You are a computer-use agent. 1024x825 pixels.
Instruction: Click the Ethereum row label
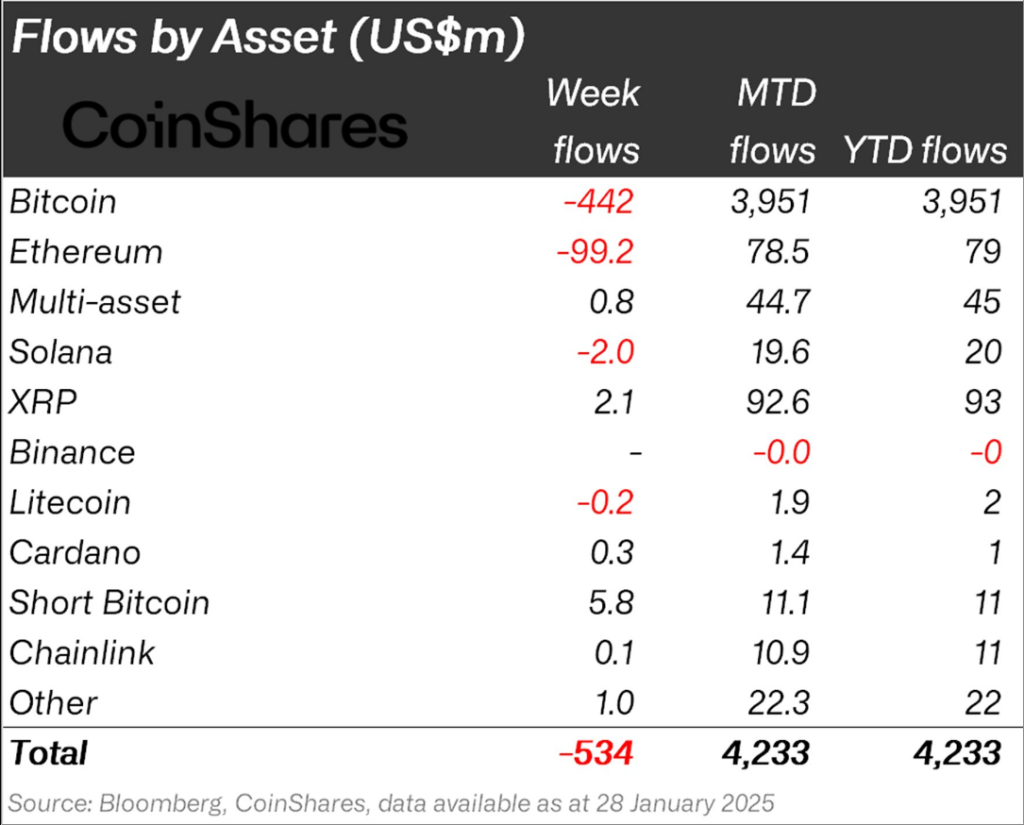pyautogui.click(x=85, y=252)
